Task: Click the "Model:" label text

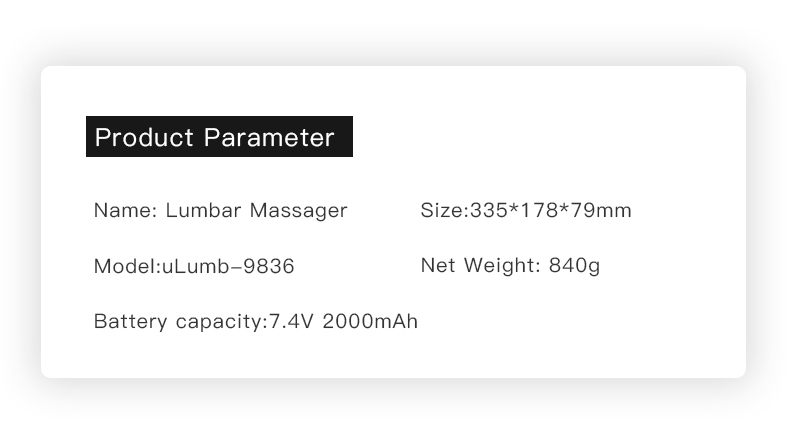Action: pos(127,266)
